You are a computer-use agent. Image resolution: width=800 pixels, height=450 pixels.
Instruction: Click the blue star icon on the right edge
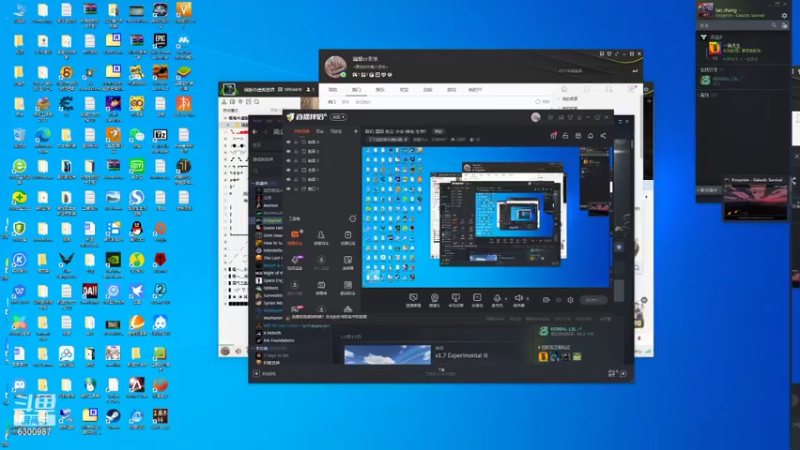619,247
